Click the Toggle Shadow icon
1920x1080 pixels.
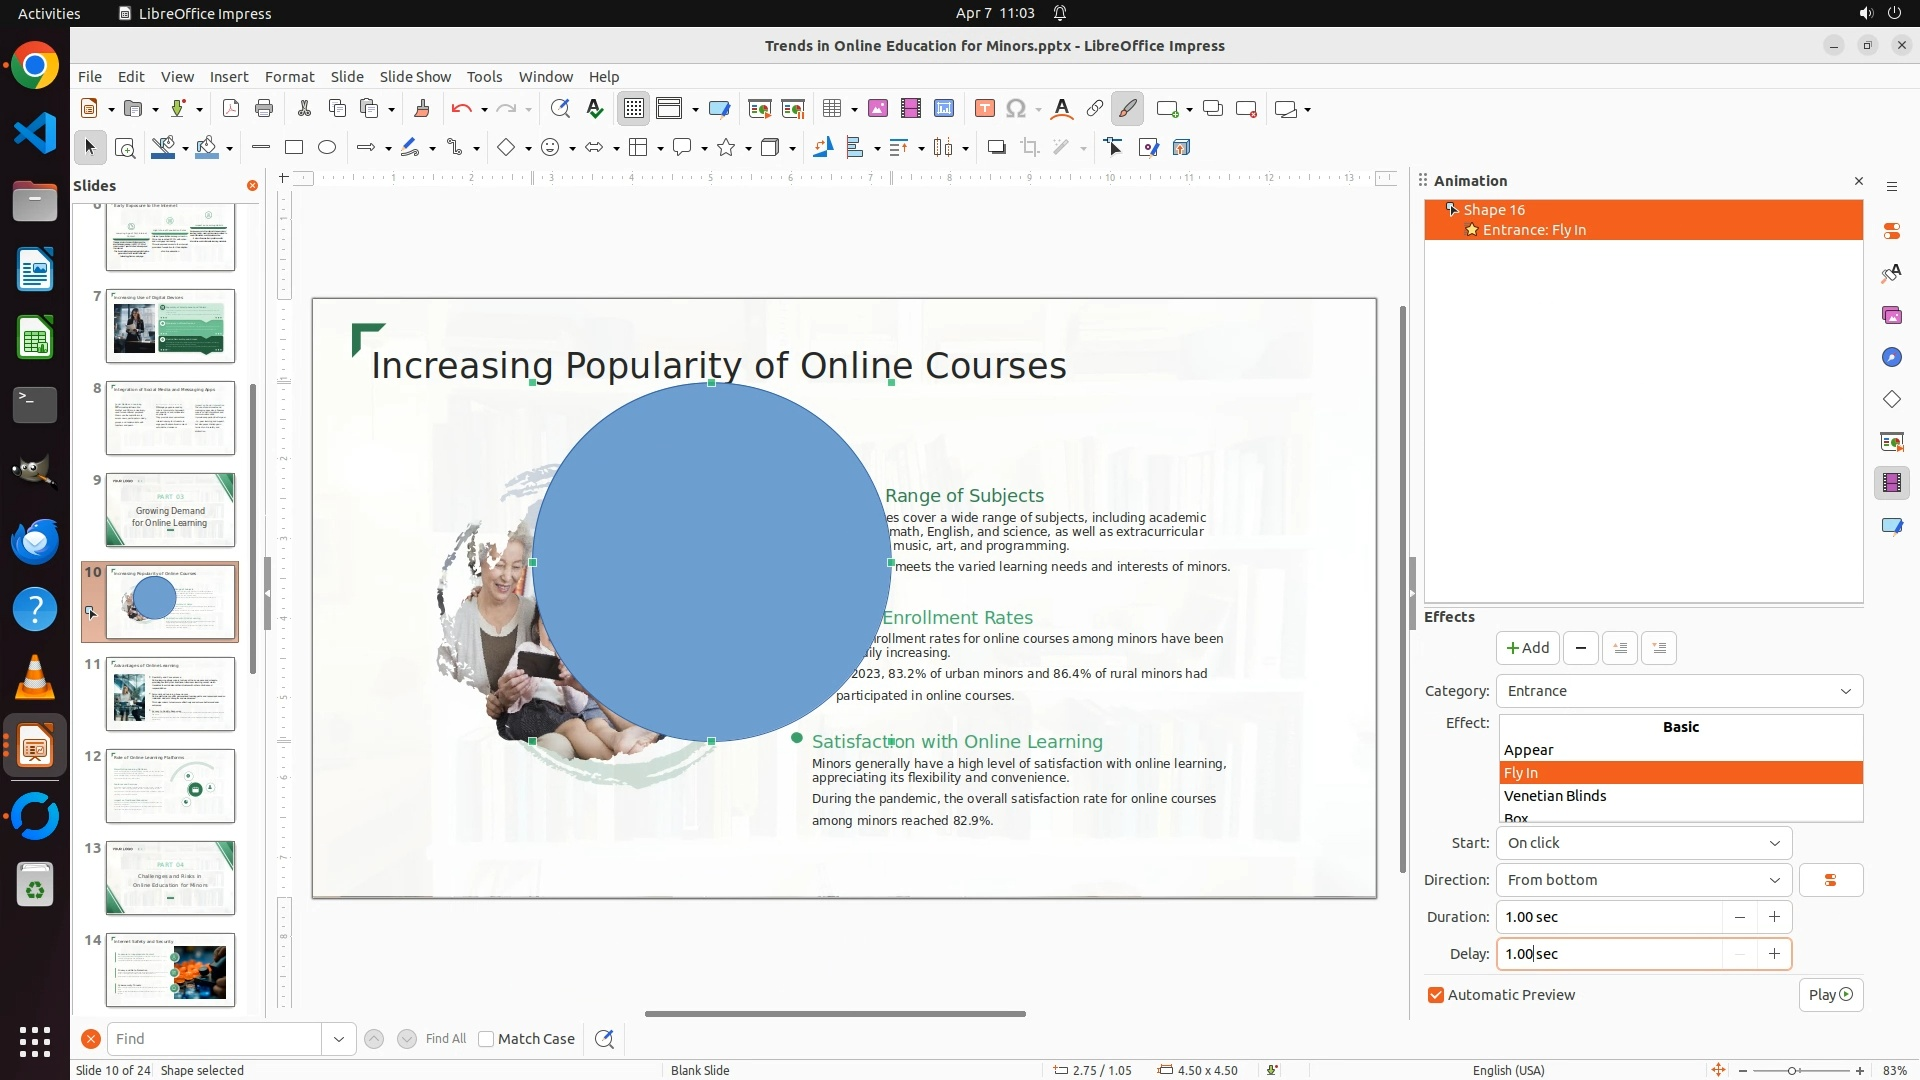coord(996,147)
